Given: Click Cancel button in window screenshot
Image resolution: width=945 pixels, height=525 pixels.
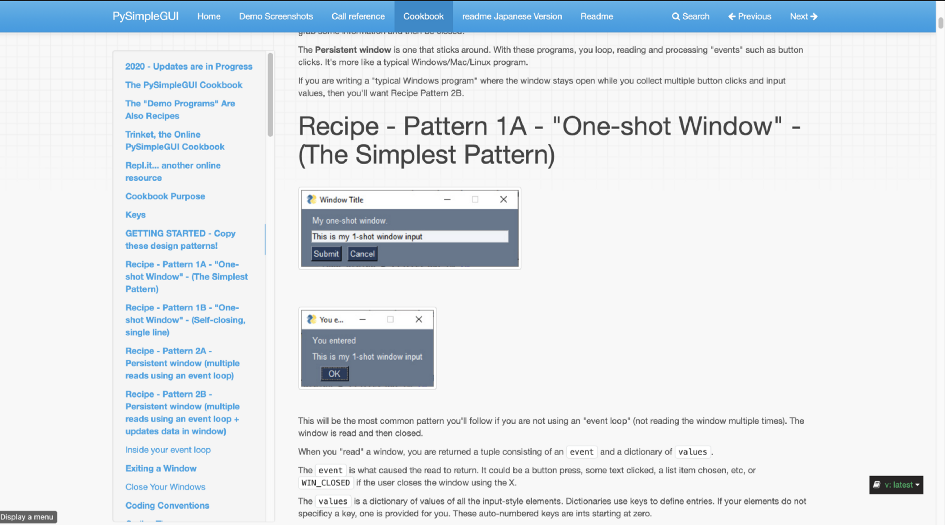Looking at the screenshot, I should coord(362,254).
